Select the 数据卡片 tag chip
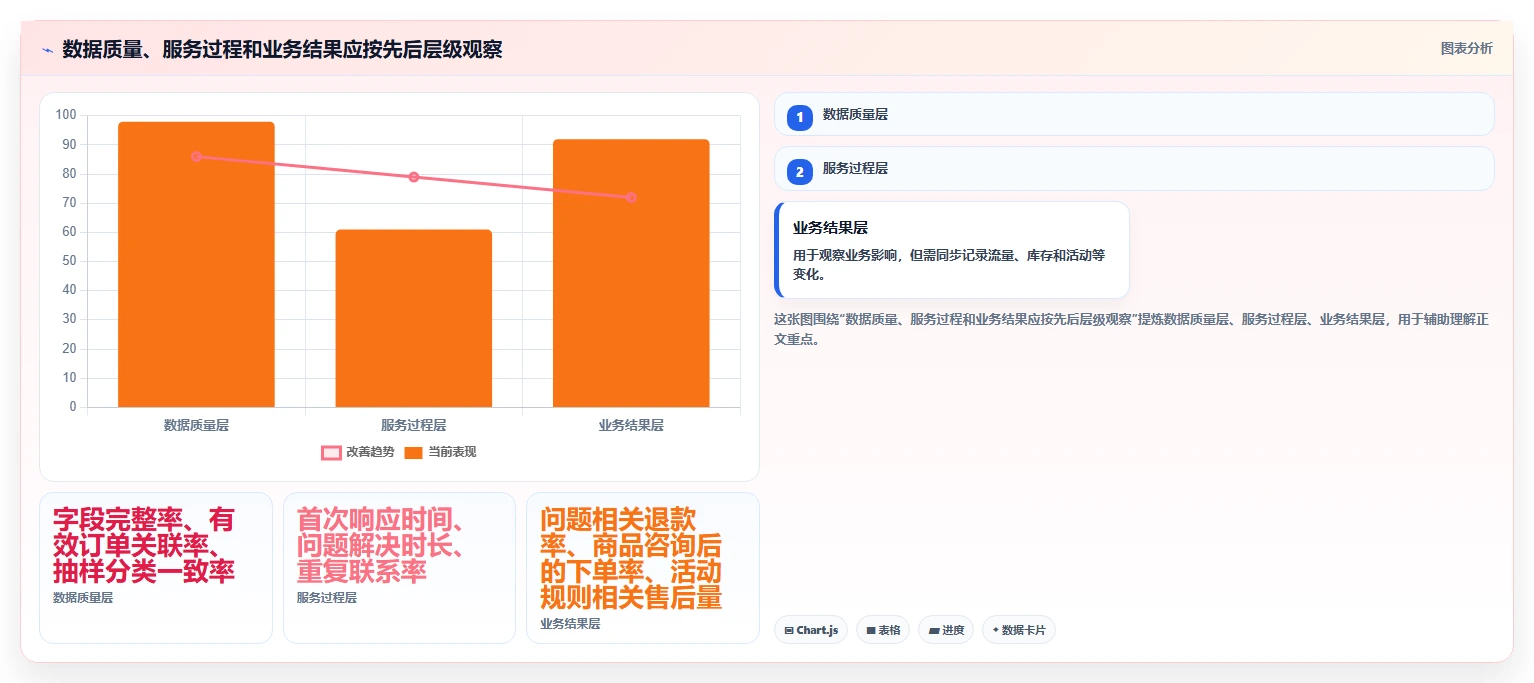Screen dimensions: 1534x683 pyautogui.click(x=1018, y=630)
